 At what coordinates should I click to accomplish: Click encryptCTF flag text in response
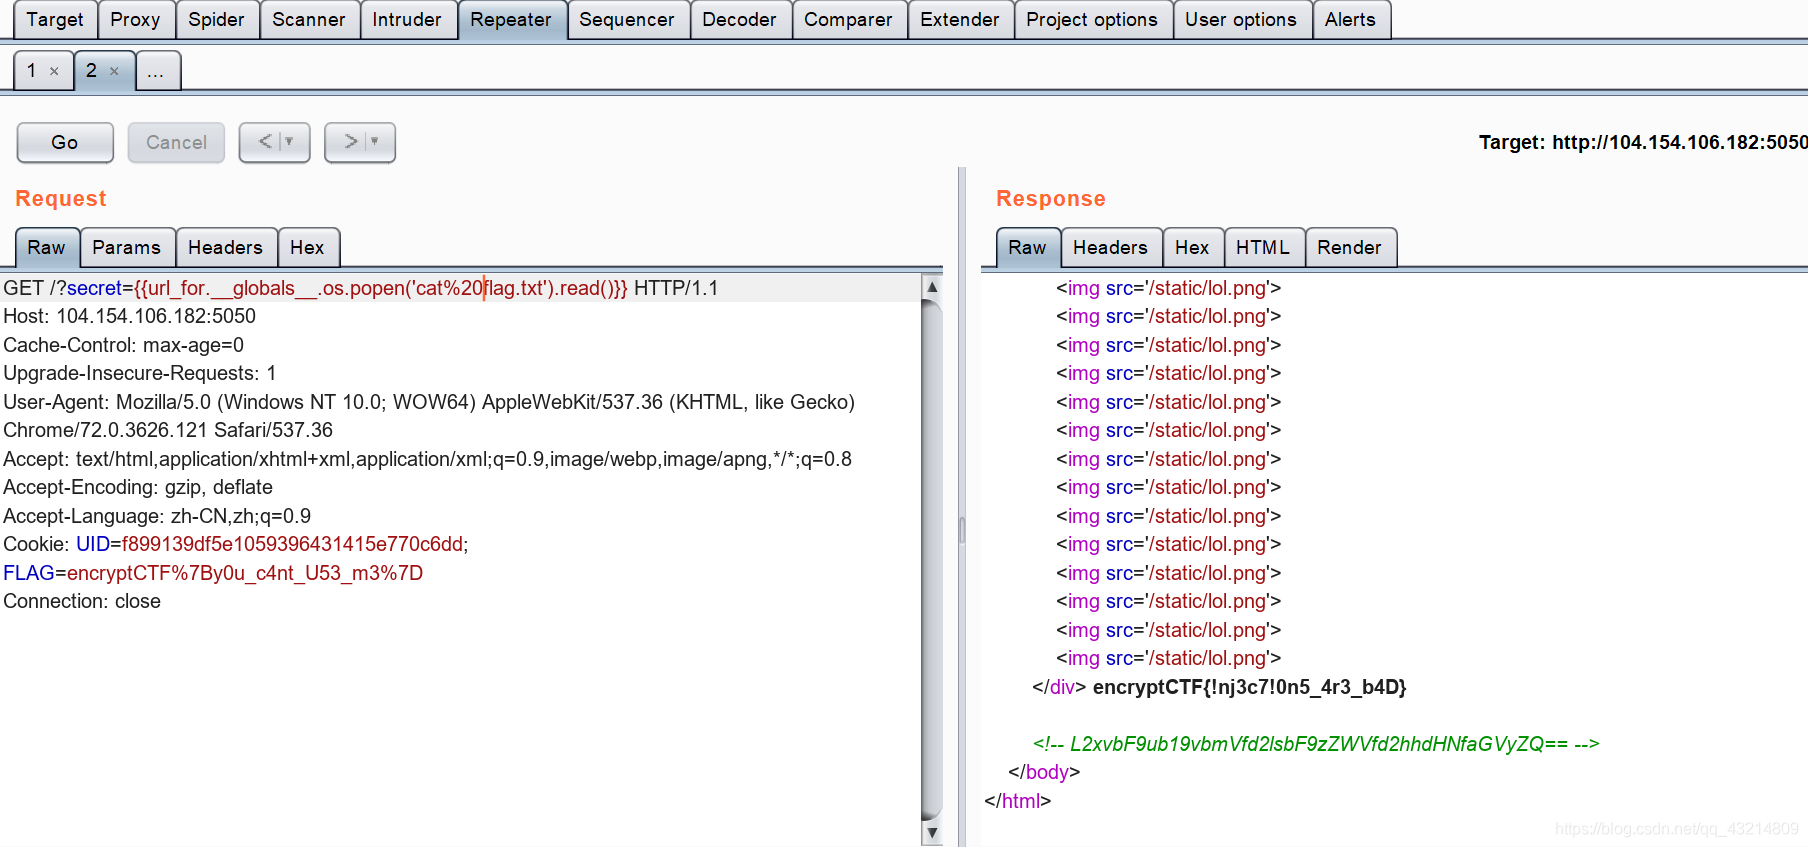click(1250, 687)
